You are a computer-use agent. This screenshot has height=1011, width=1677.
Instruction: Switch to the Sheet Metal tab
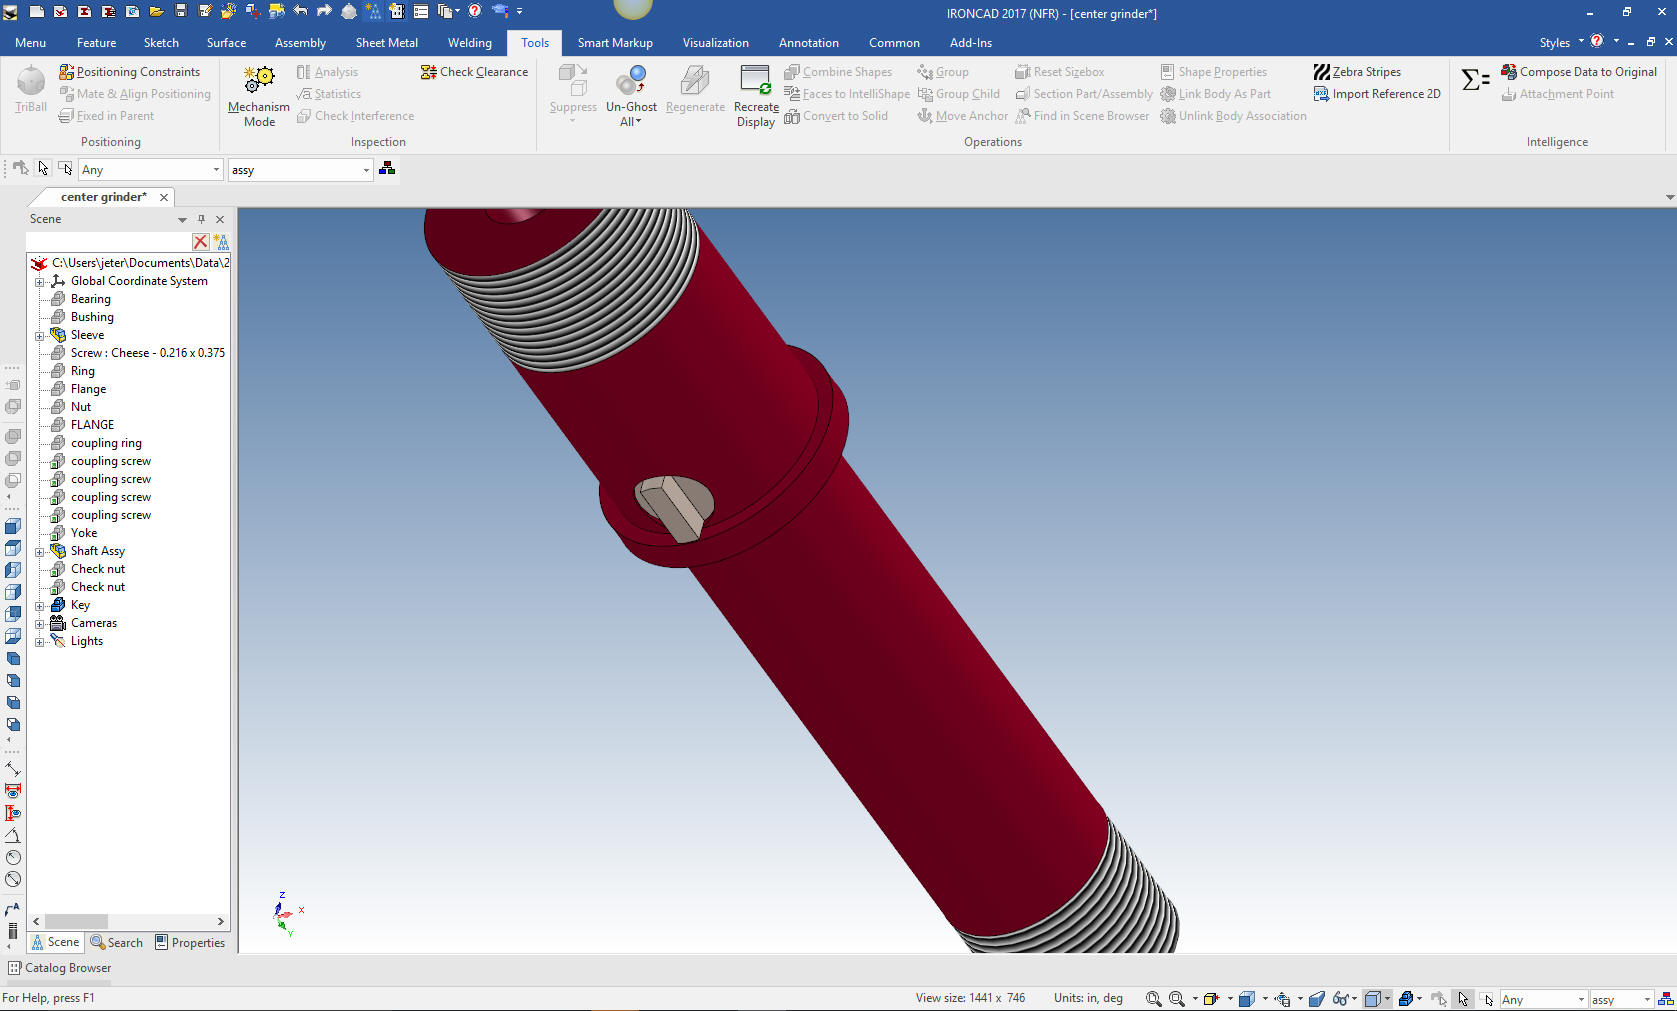pos(386,43)
